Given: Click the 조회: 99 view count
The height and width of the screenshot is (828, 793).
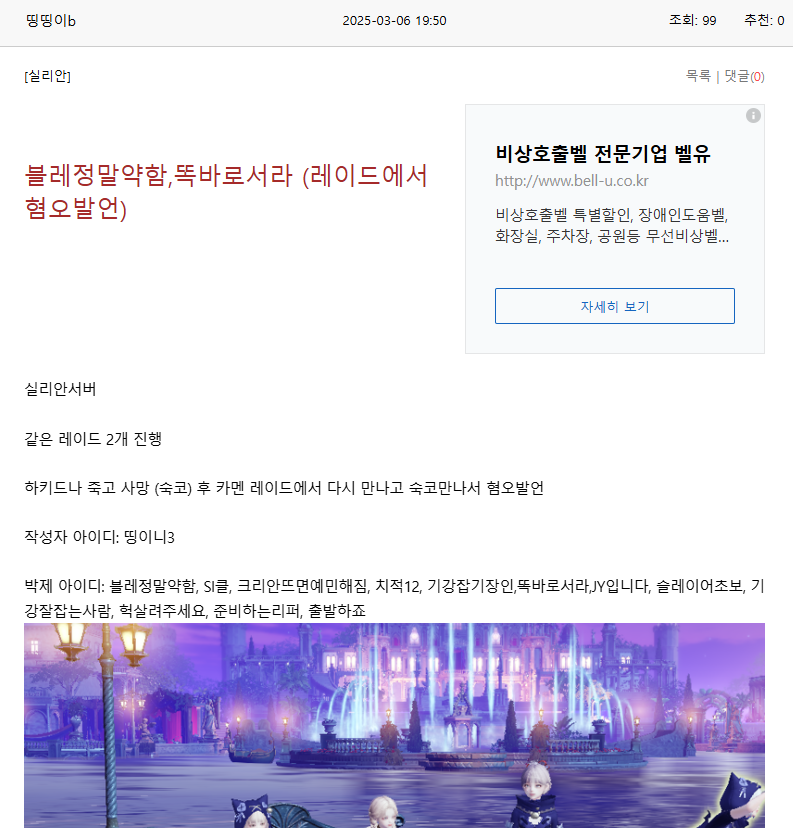Looking at the screenshot, I should pyautogui.click(x=693, y=21).
